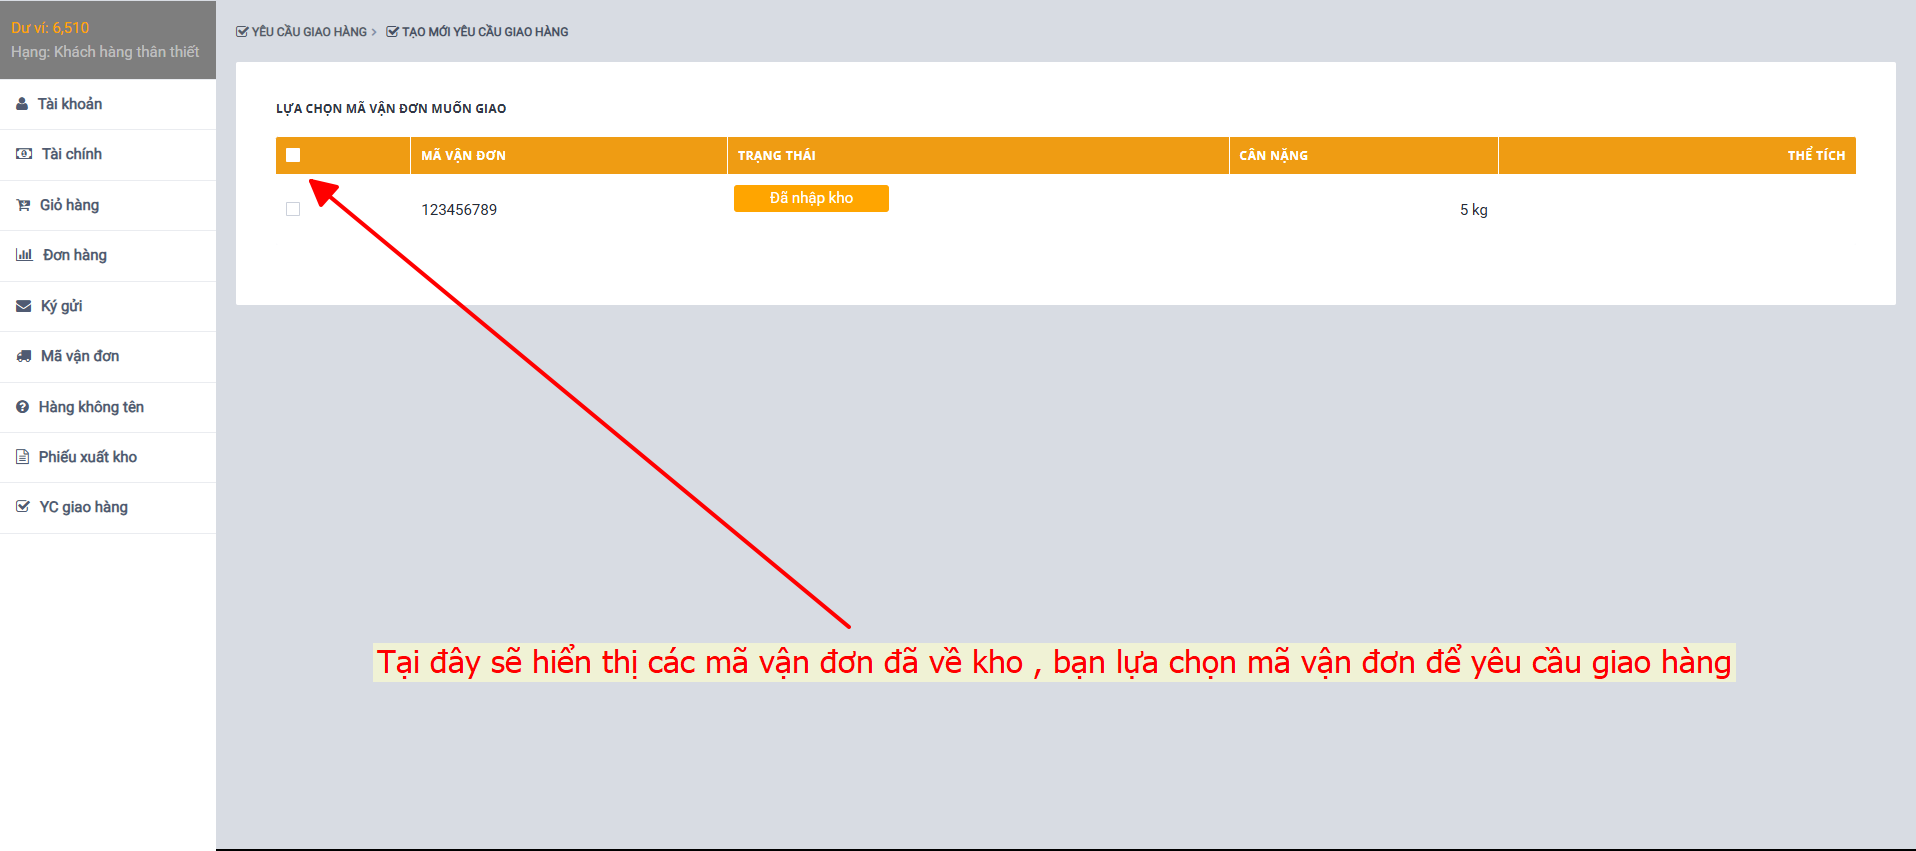Viewport: 1916px width, 851px height.
Task: Go to the Mã vận đơn page
Action: point(80,356)
